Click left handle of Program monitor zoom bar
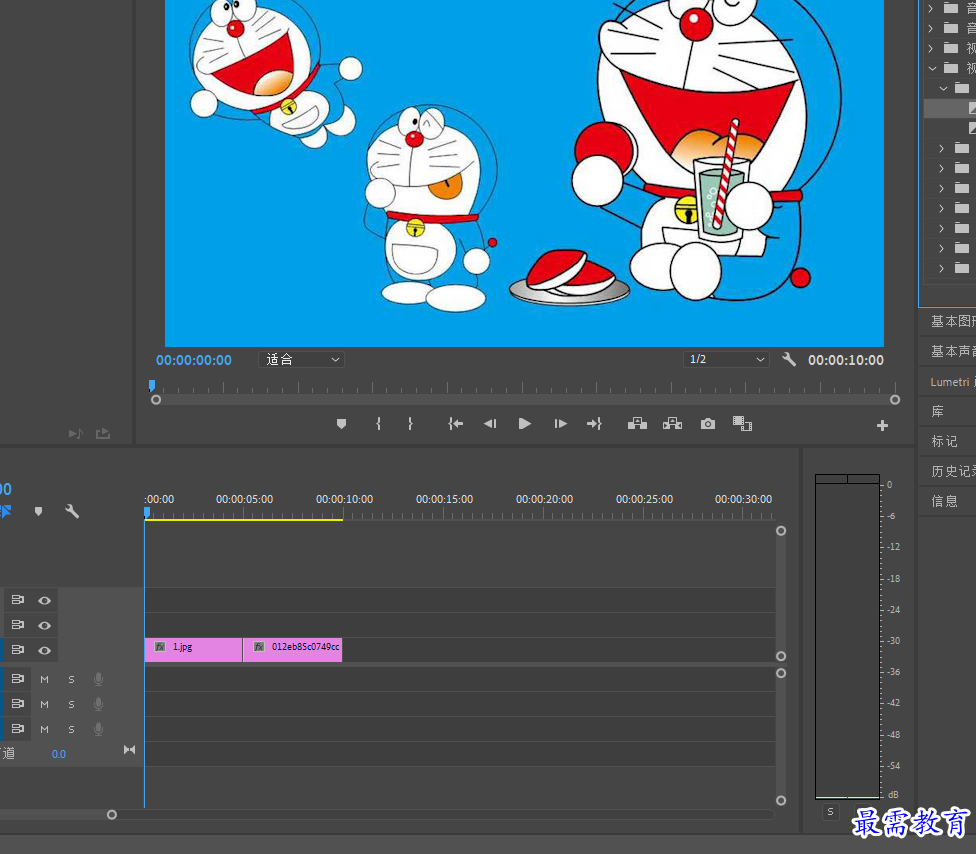This screenshot has width=976, height=854. (156, 400)
